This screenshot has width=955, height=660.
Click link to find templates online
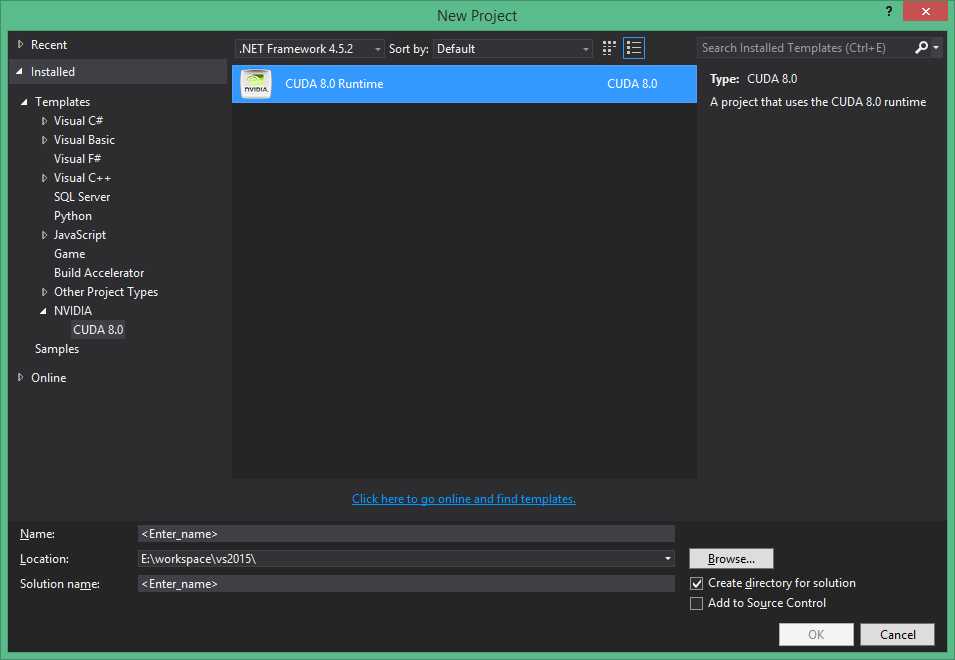coord(463,499)
